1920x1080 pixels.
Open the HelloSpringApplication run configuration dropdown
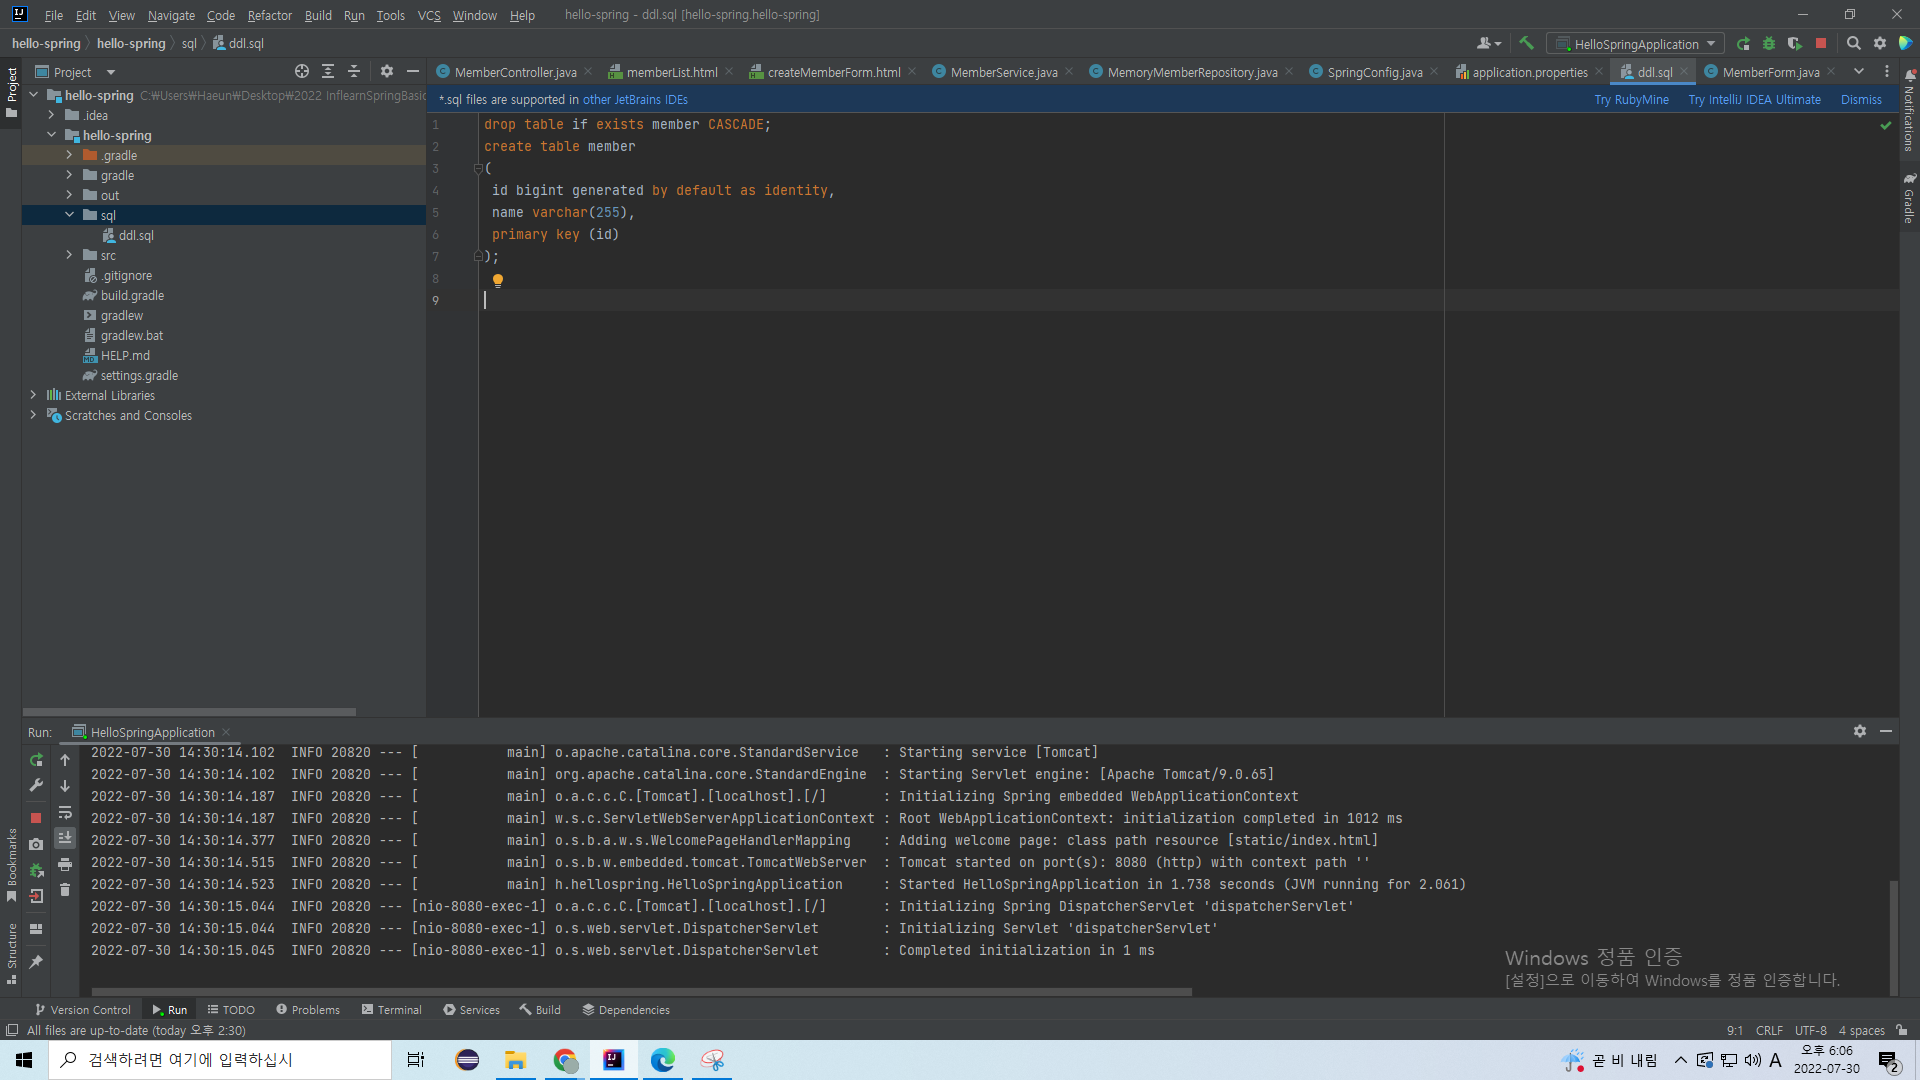pos(1635,44)
